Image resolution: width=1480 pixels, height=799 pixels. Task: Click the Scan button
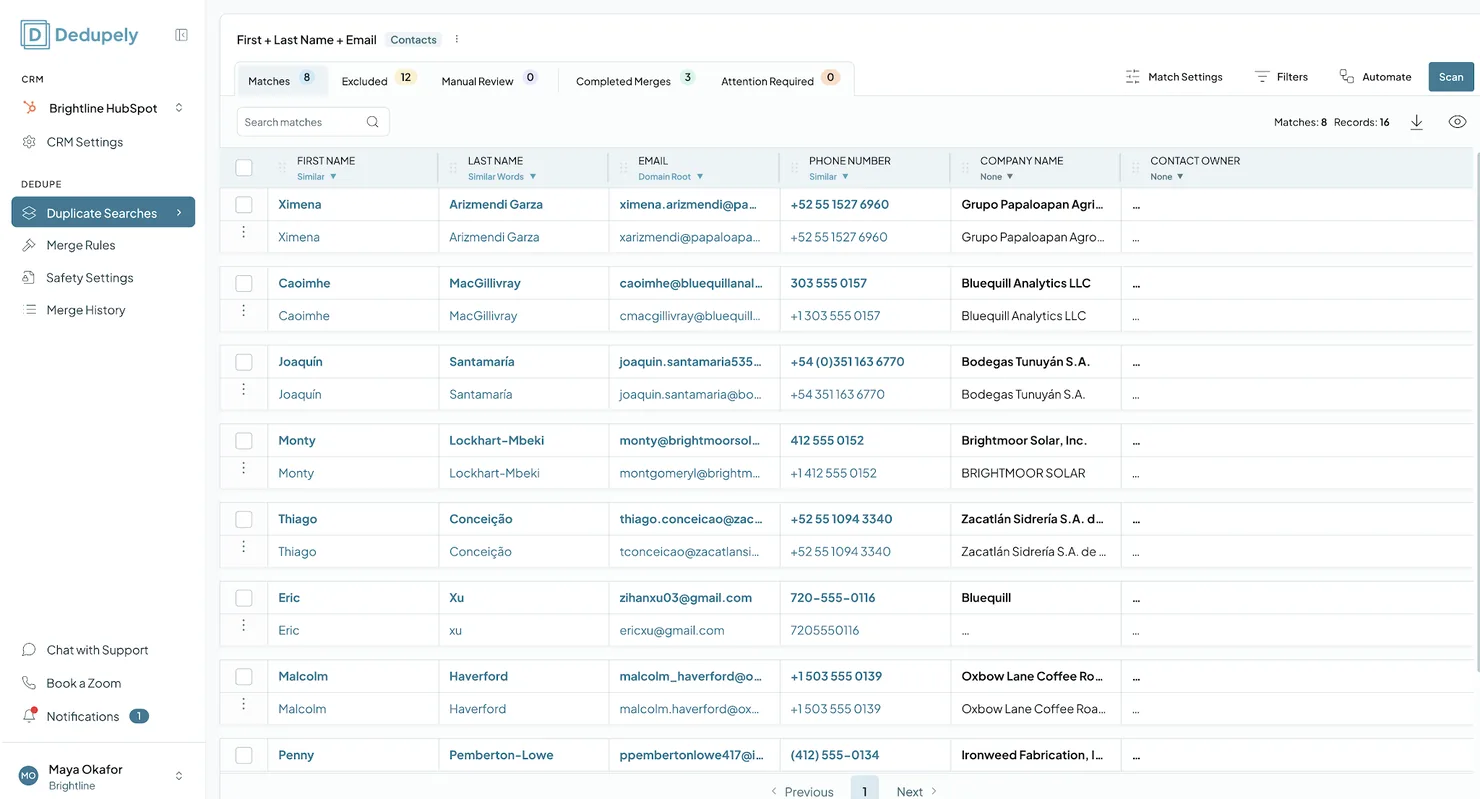click(1451, 77)
